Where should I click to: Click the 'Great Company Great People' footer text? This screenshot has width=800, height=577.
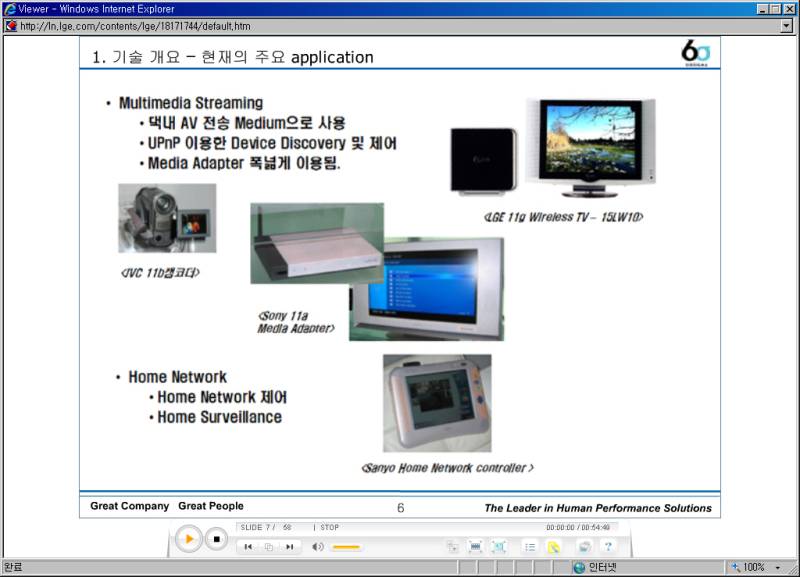click(167, 506)
